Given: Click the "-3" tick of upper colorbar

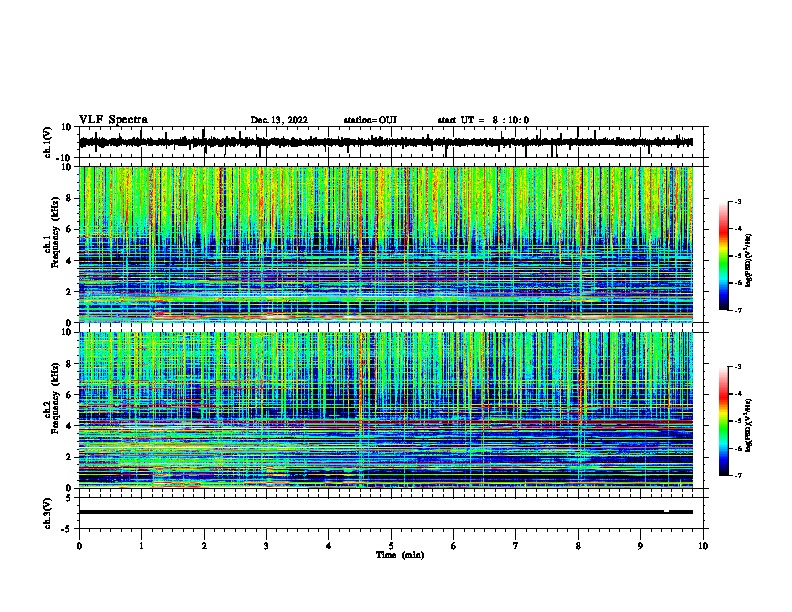Looking at the screenshot, I should pyautogui.click(x=737, y=202).
